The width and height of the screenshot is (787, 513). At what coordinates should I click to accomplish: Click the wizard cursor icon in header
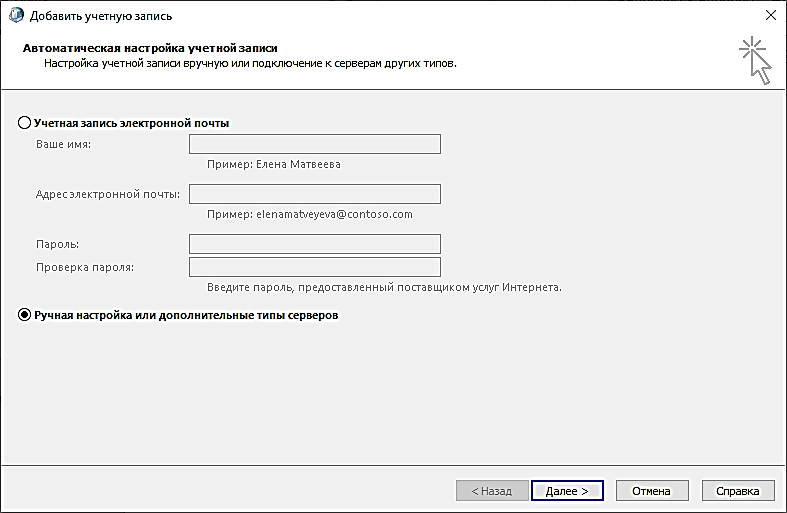point(755,61)
